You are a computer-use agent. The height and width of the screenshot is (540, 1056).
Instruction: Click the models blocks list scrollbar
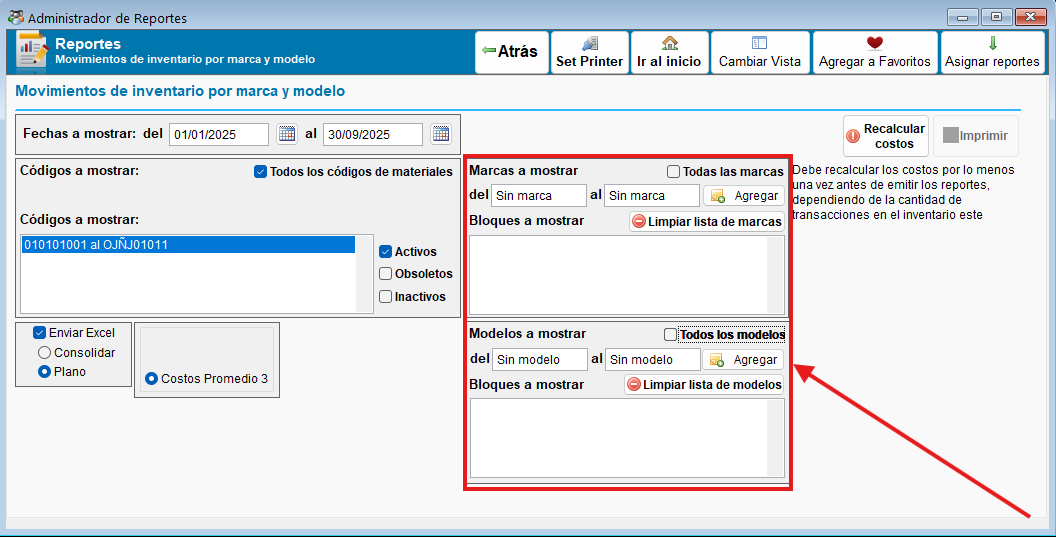coord(775,438)
